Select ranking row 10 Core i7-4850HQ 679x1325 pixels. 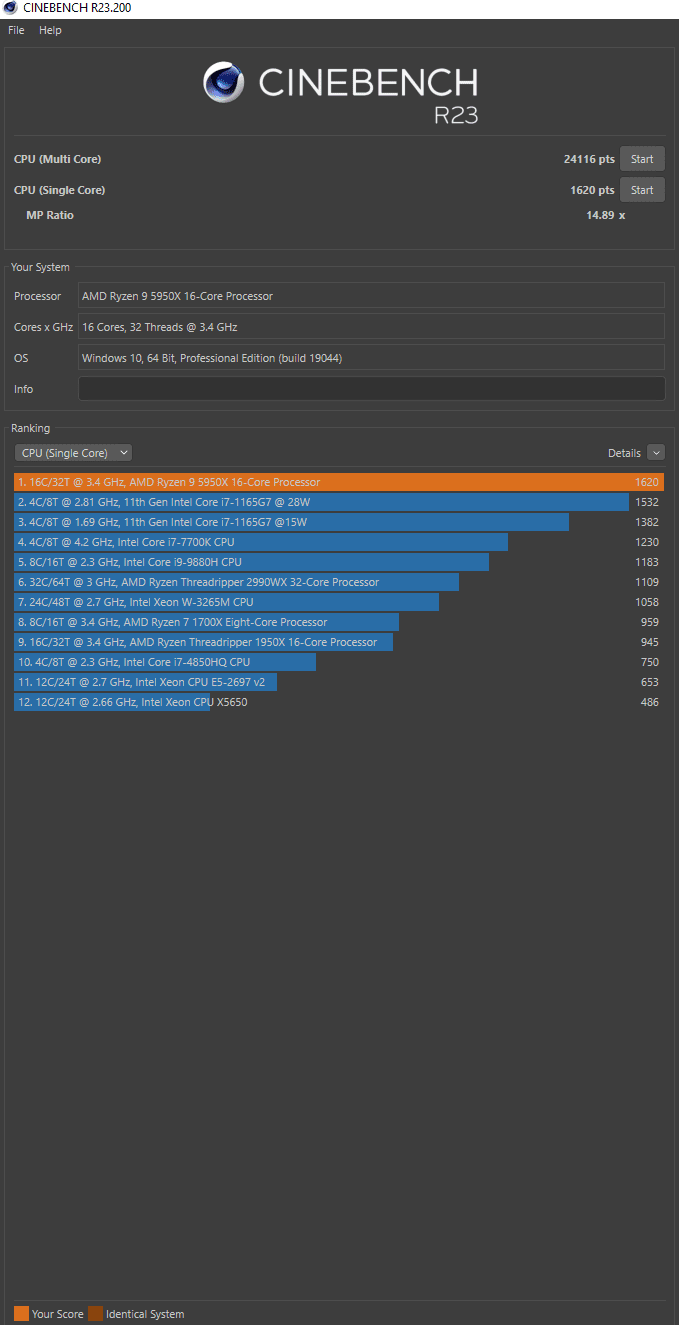tap(339, 662)
